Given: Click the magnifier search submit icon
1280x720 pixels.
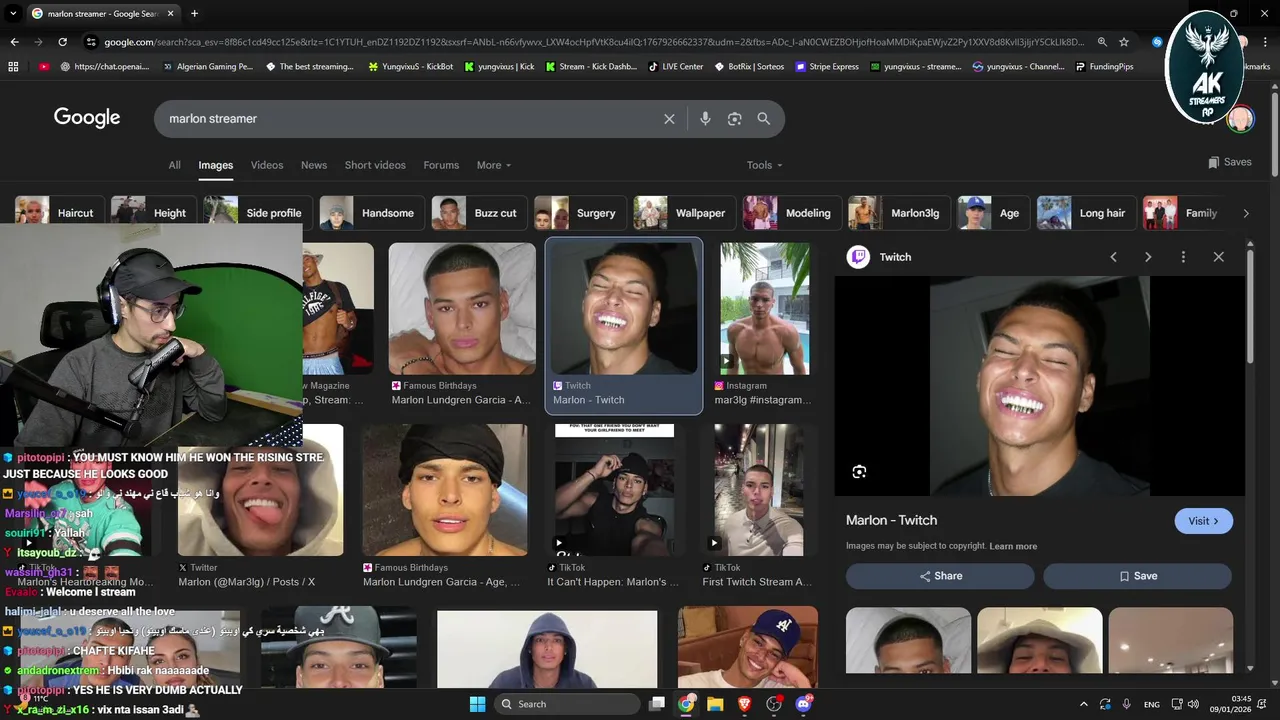Looking at the screenshot, I should click(x=763, y=119).
